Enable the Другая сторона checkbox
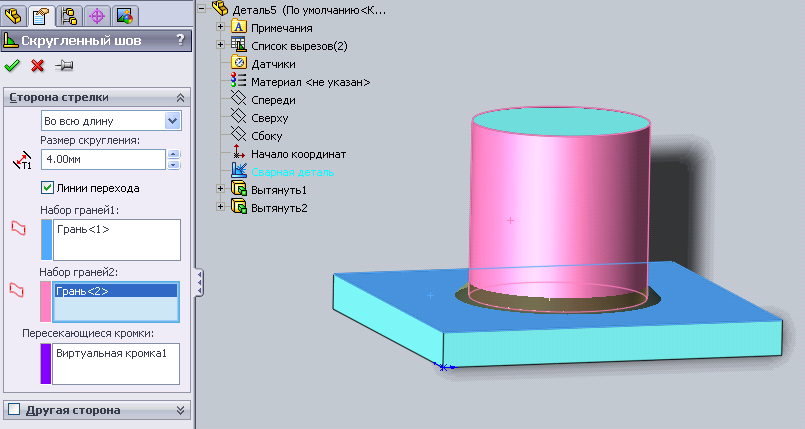 pos(14,409)
